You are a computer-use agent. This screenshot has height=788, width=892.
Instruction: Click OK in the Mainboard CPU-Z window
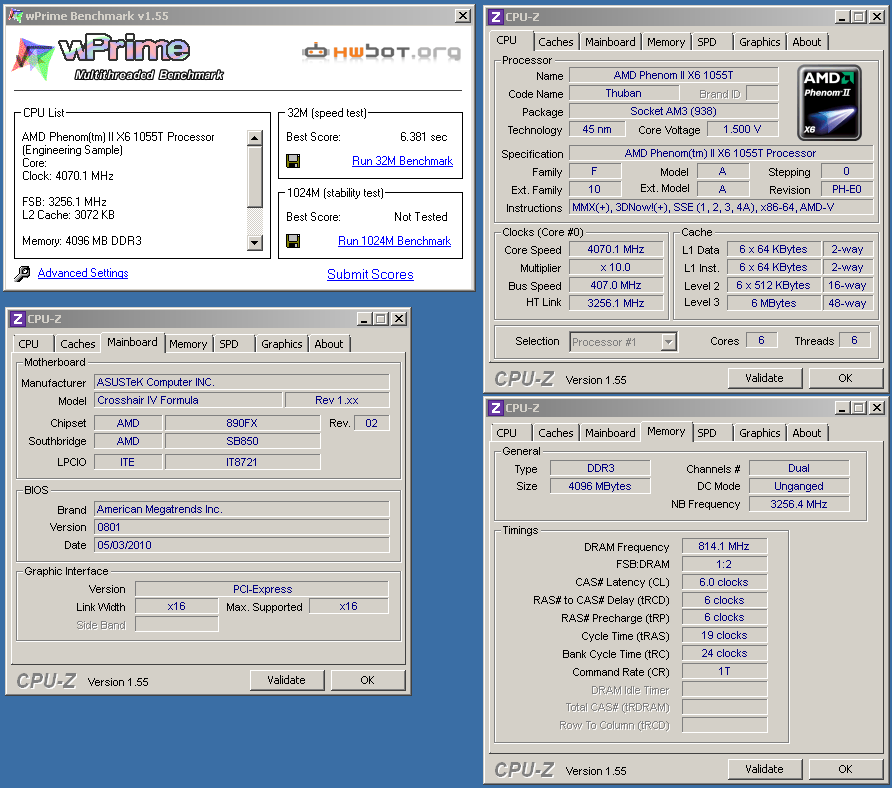click(367, 680)
